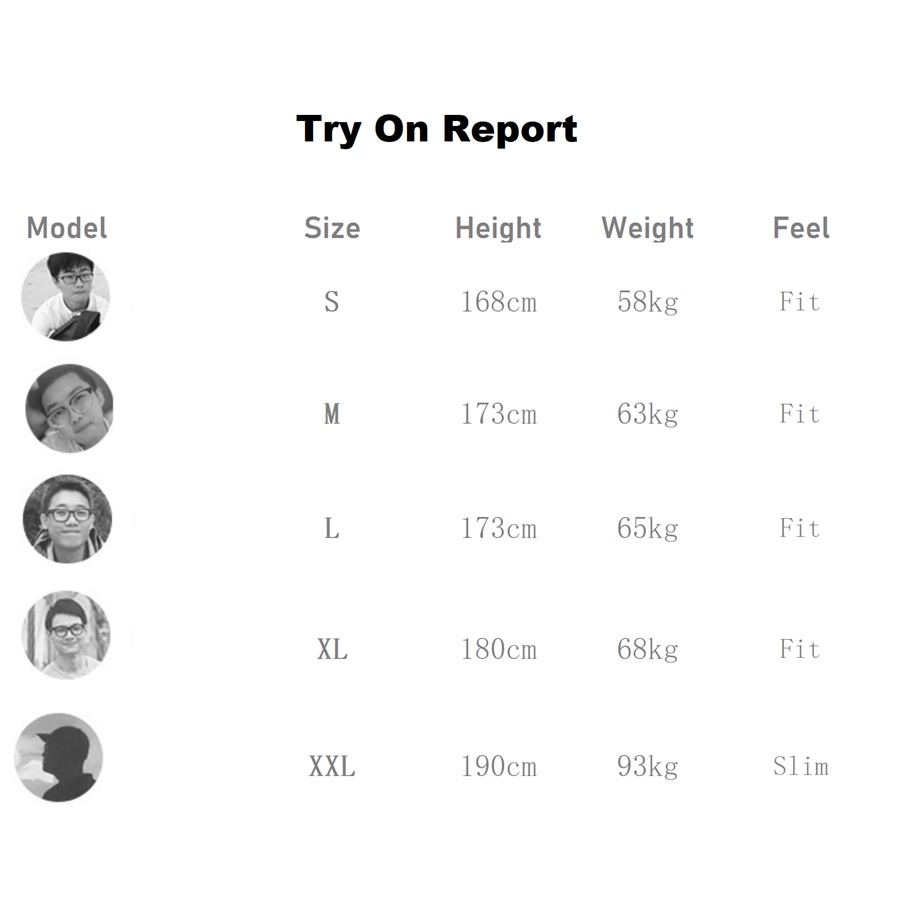The width and height of the screenshot is (900, 900).
Task: Click the Model column header
Action: pyautogui.click(x=67, y=228)
